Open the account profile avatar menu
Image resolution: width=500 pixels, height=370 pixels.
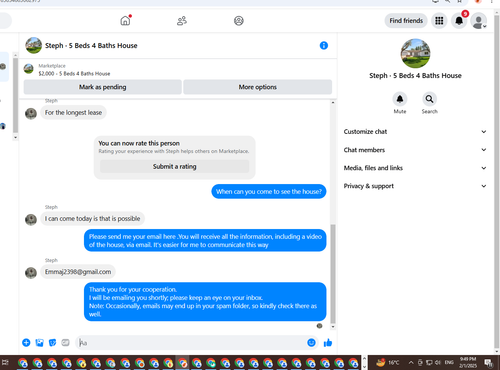click(479, 21)
